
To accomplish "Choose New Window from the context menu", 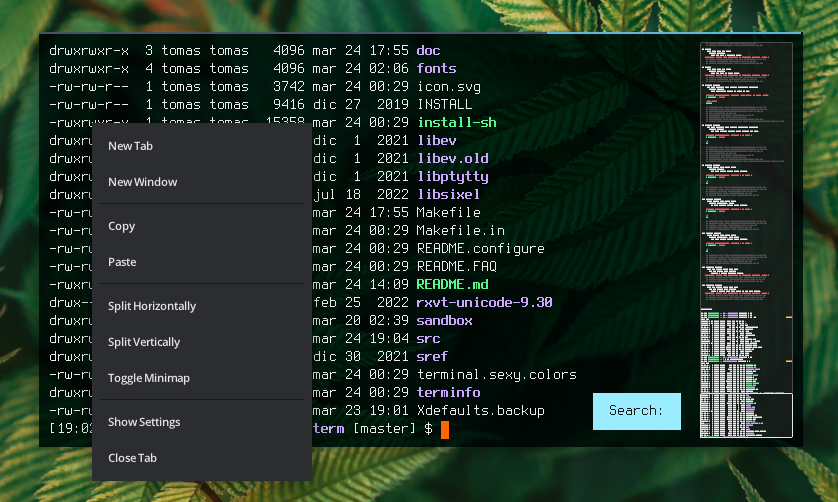I will point(202,182).
